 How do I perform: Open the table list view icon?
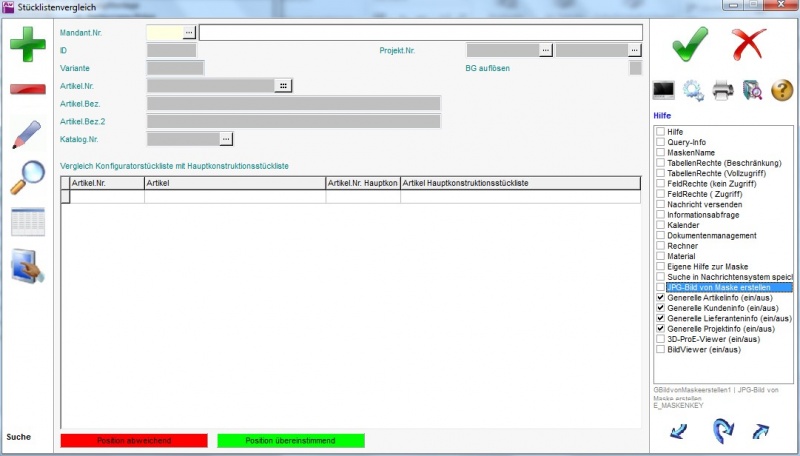coord(27,222)
